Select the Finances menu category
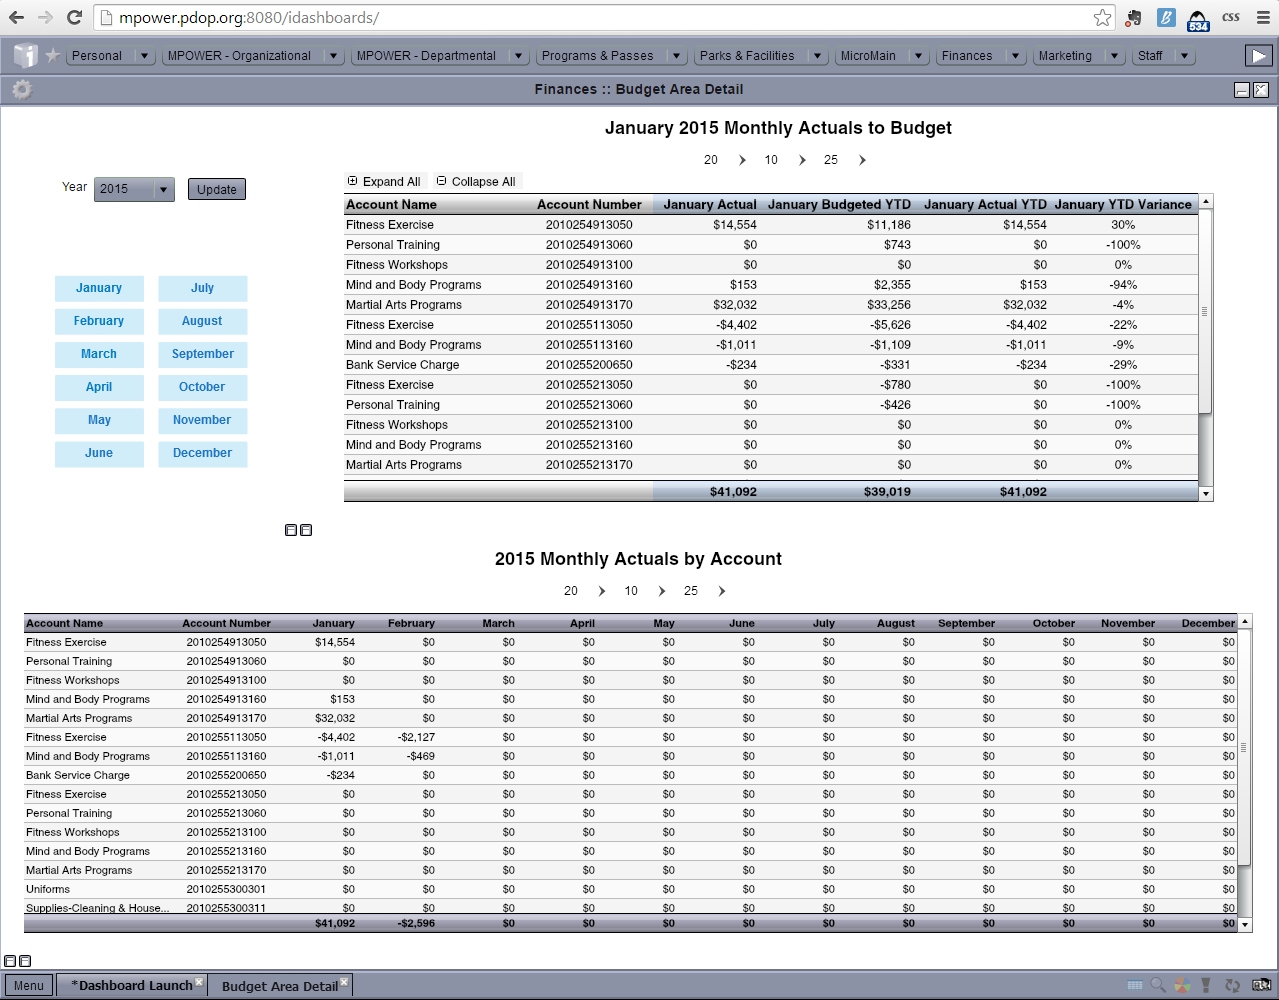The width and height of the screenshot is (1279, 1000). (967, 56)
